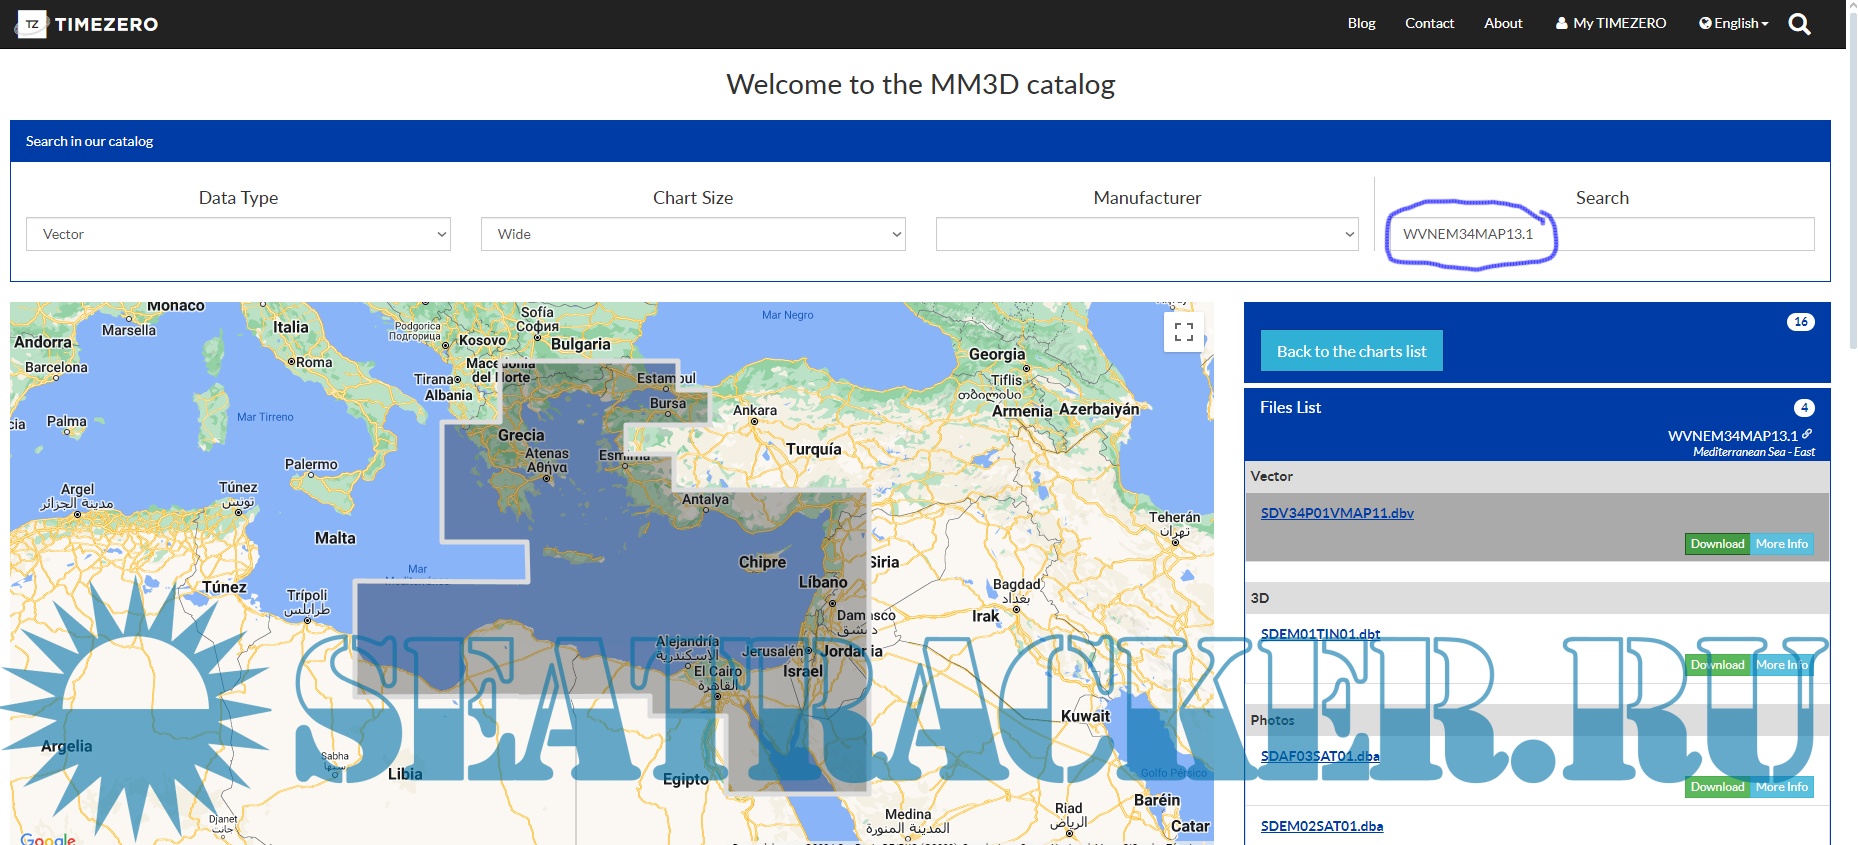Download the SDV34P01VMAP11.dbv vector file
This screenshot has height=845, width=1858.
click(x=1717, y=544)
